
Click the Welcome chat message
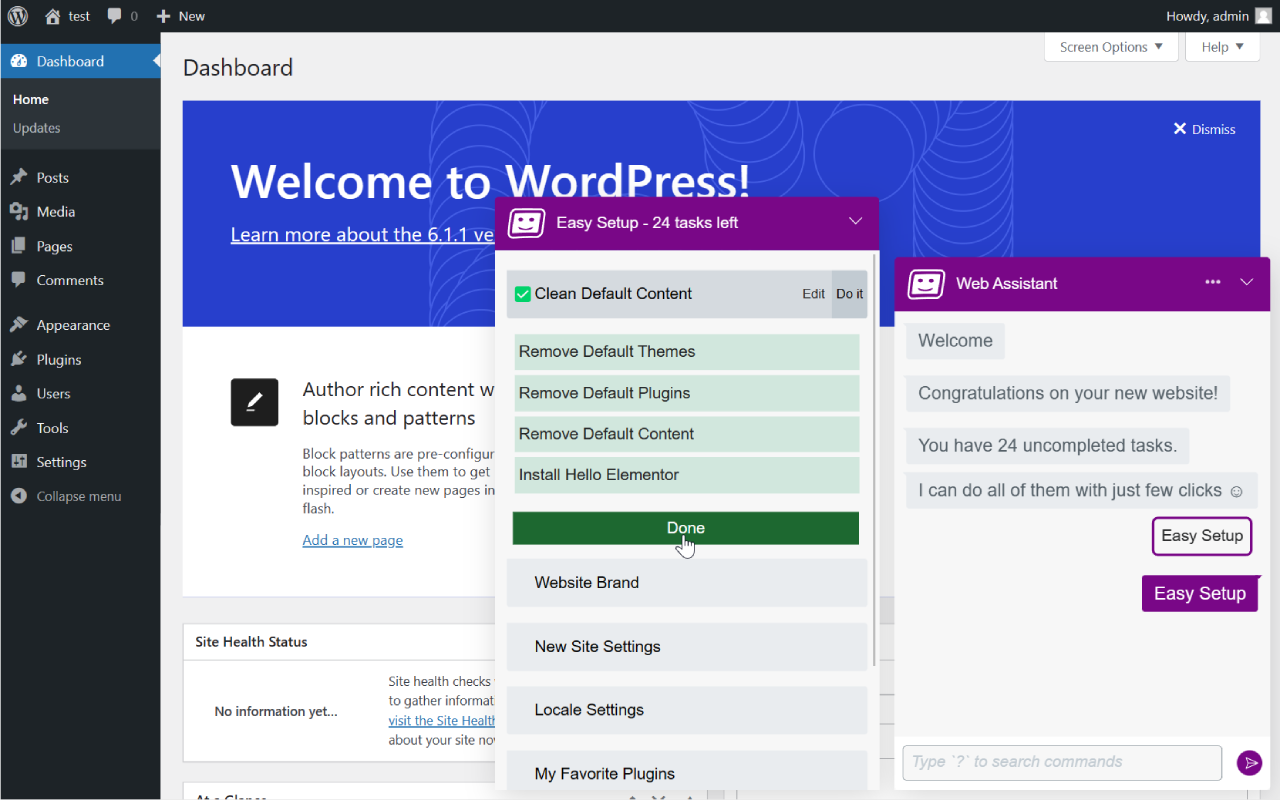955,341
